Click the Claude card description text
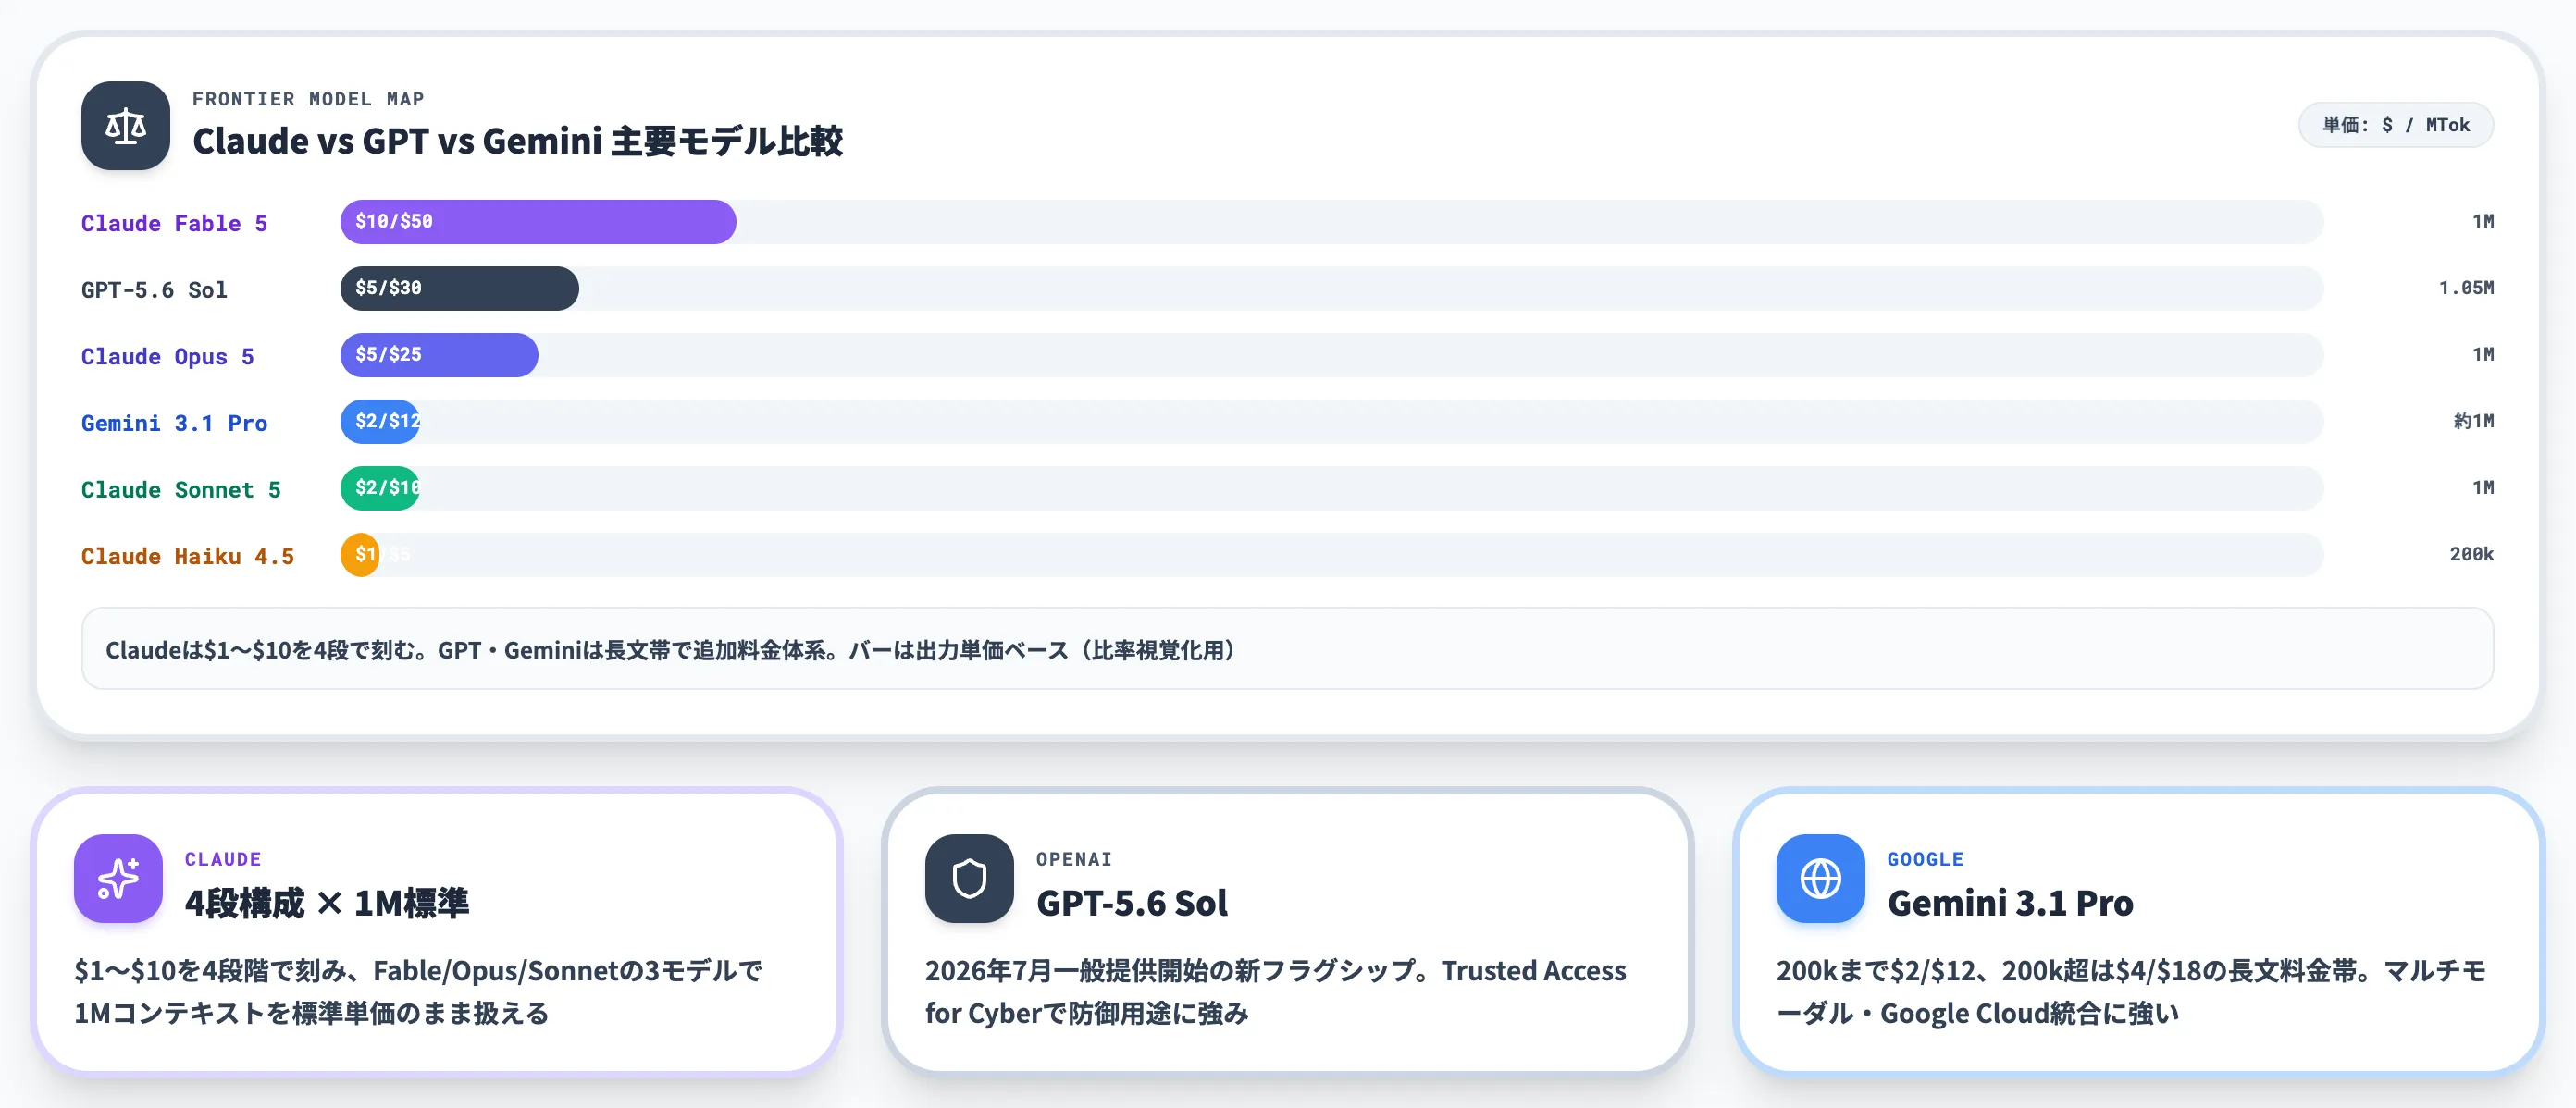Image resolution: width=2576 pixels, height=1108 pixels. pos(418,991)
